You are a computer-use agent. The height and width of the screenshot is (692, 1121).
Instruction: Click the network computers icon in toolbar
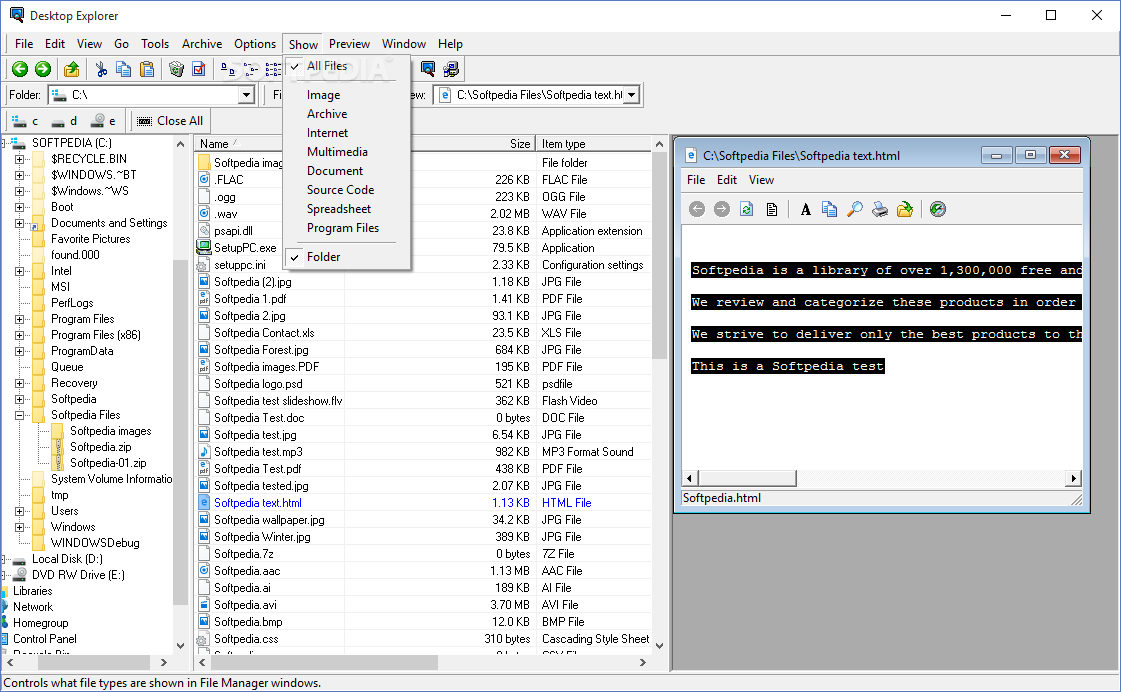(451, 69)
